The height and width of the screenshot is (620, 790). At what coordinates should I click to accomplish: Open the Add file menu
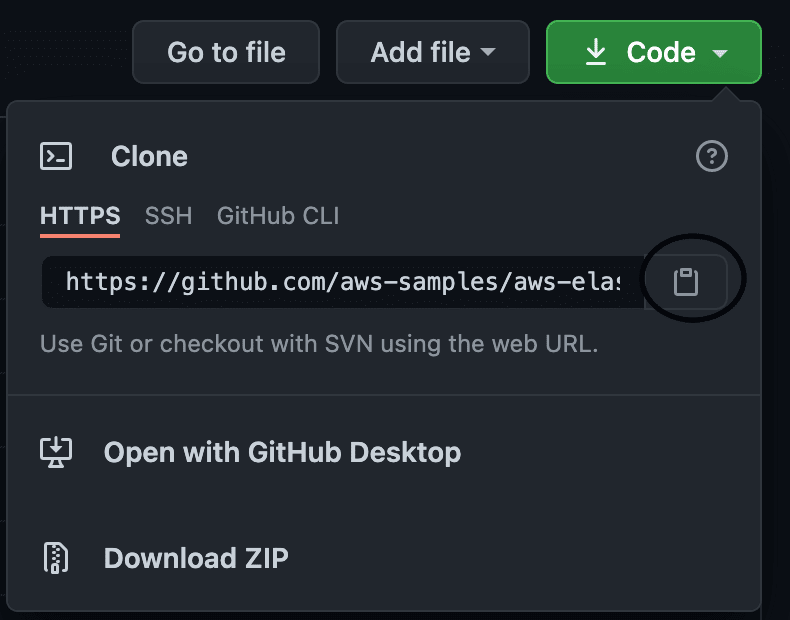[433, 52]
